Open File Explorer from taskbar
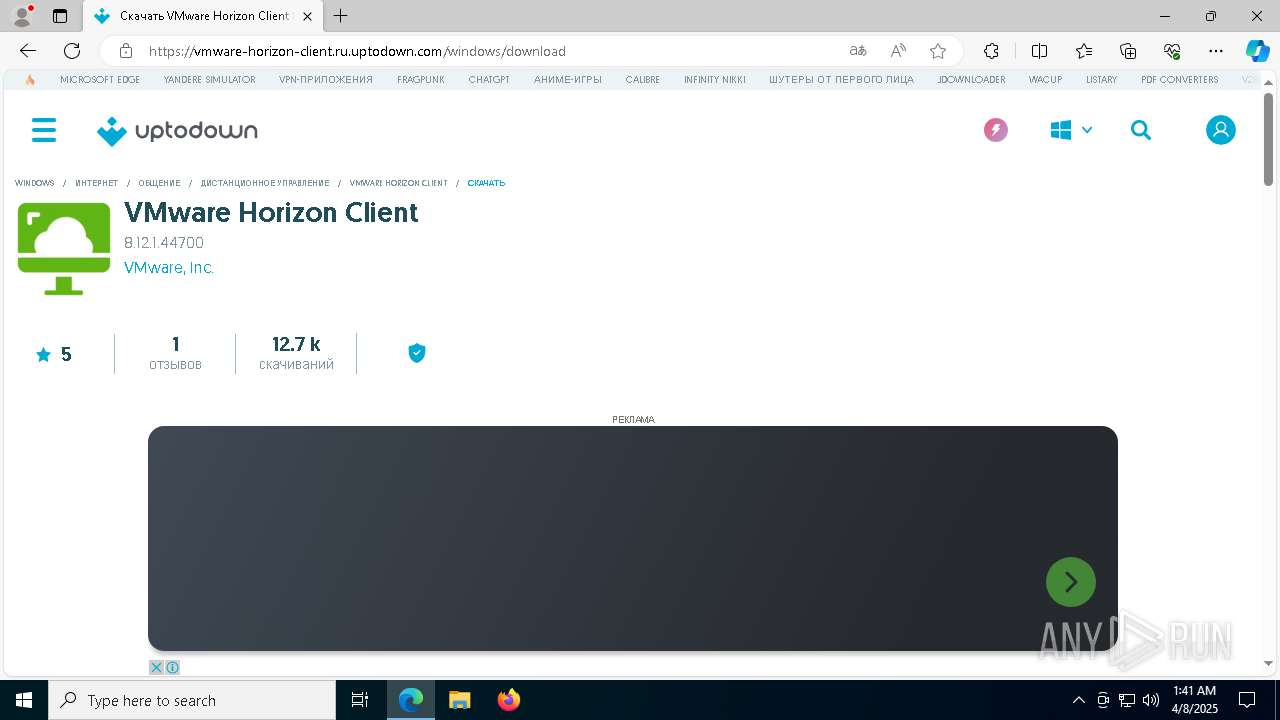The height and width of the screenshot is (720, 1280). coord(459,700)
